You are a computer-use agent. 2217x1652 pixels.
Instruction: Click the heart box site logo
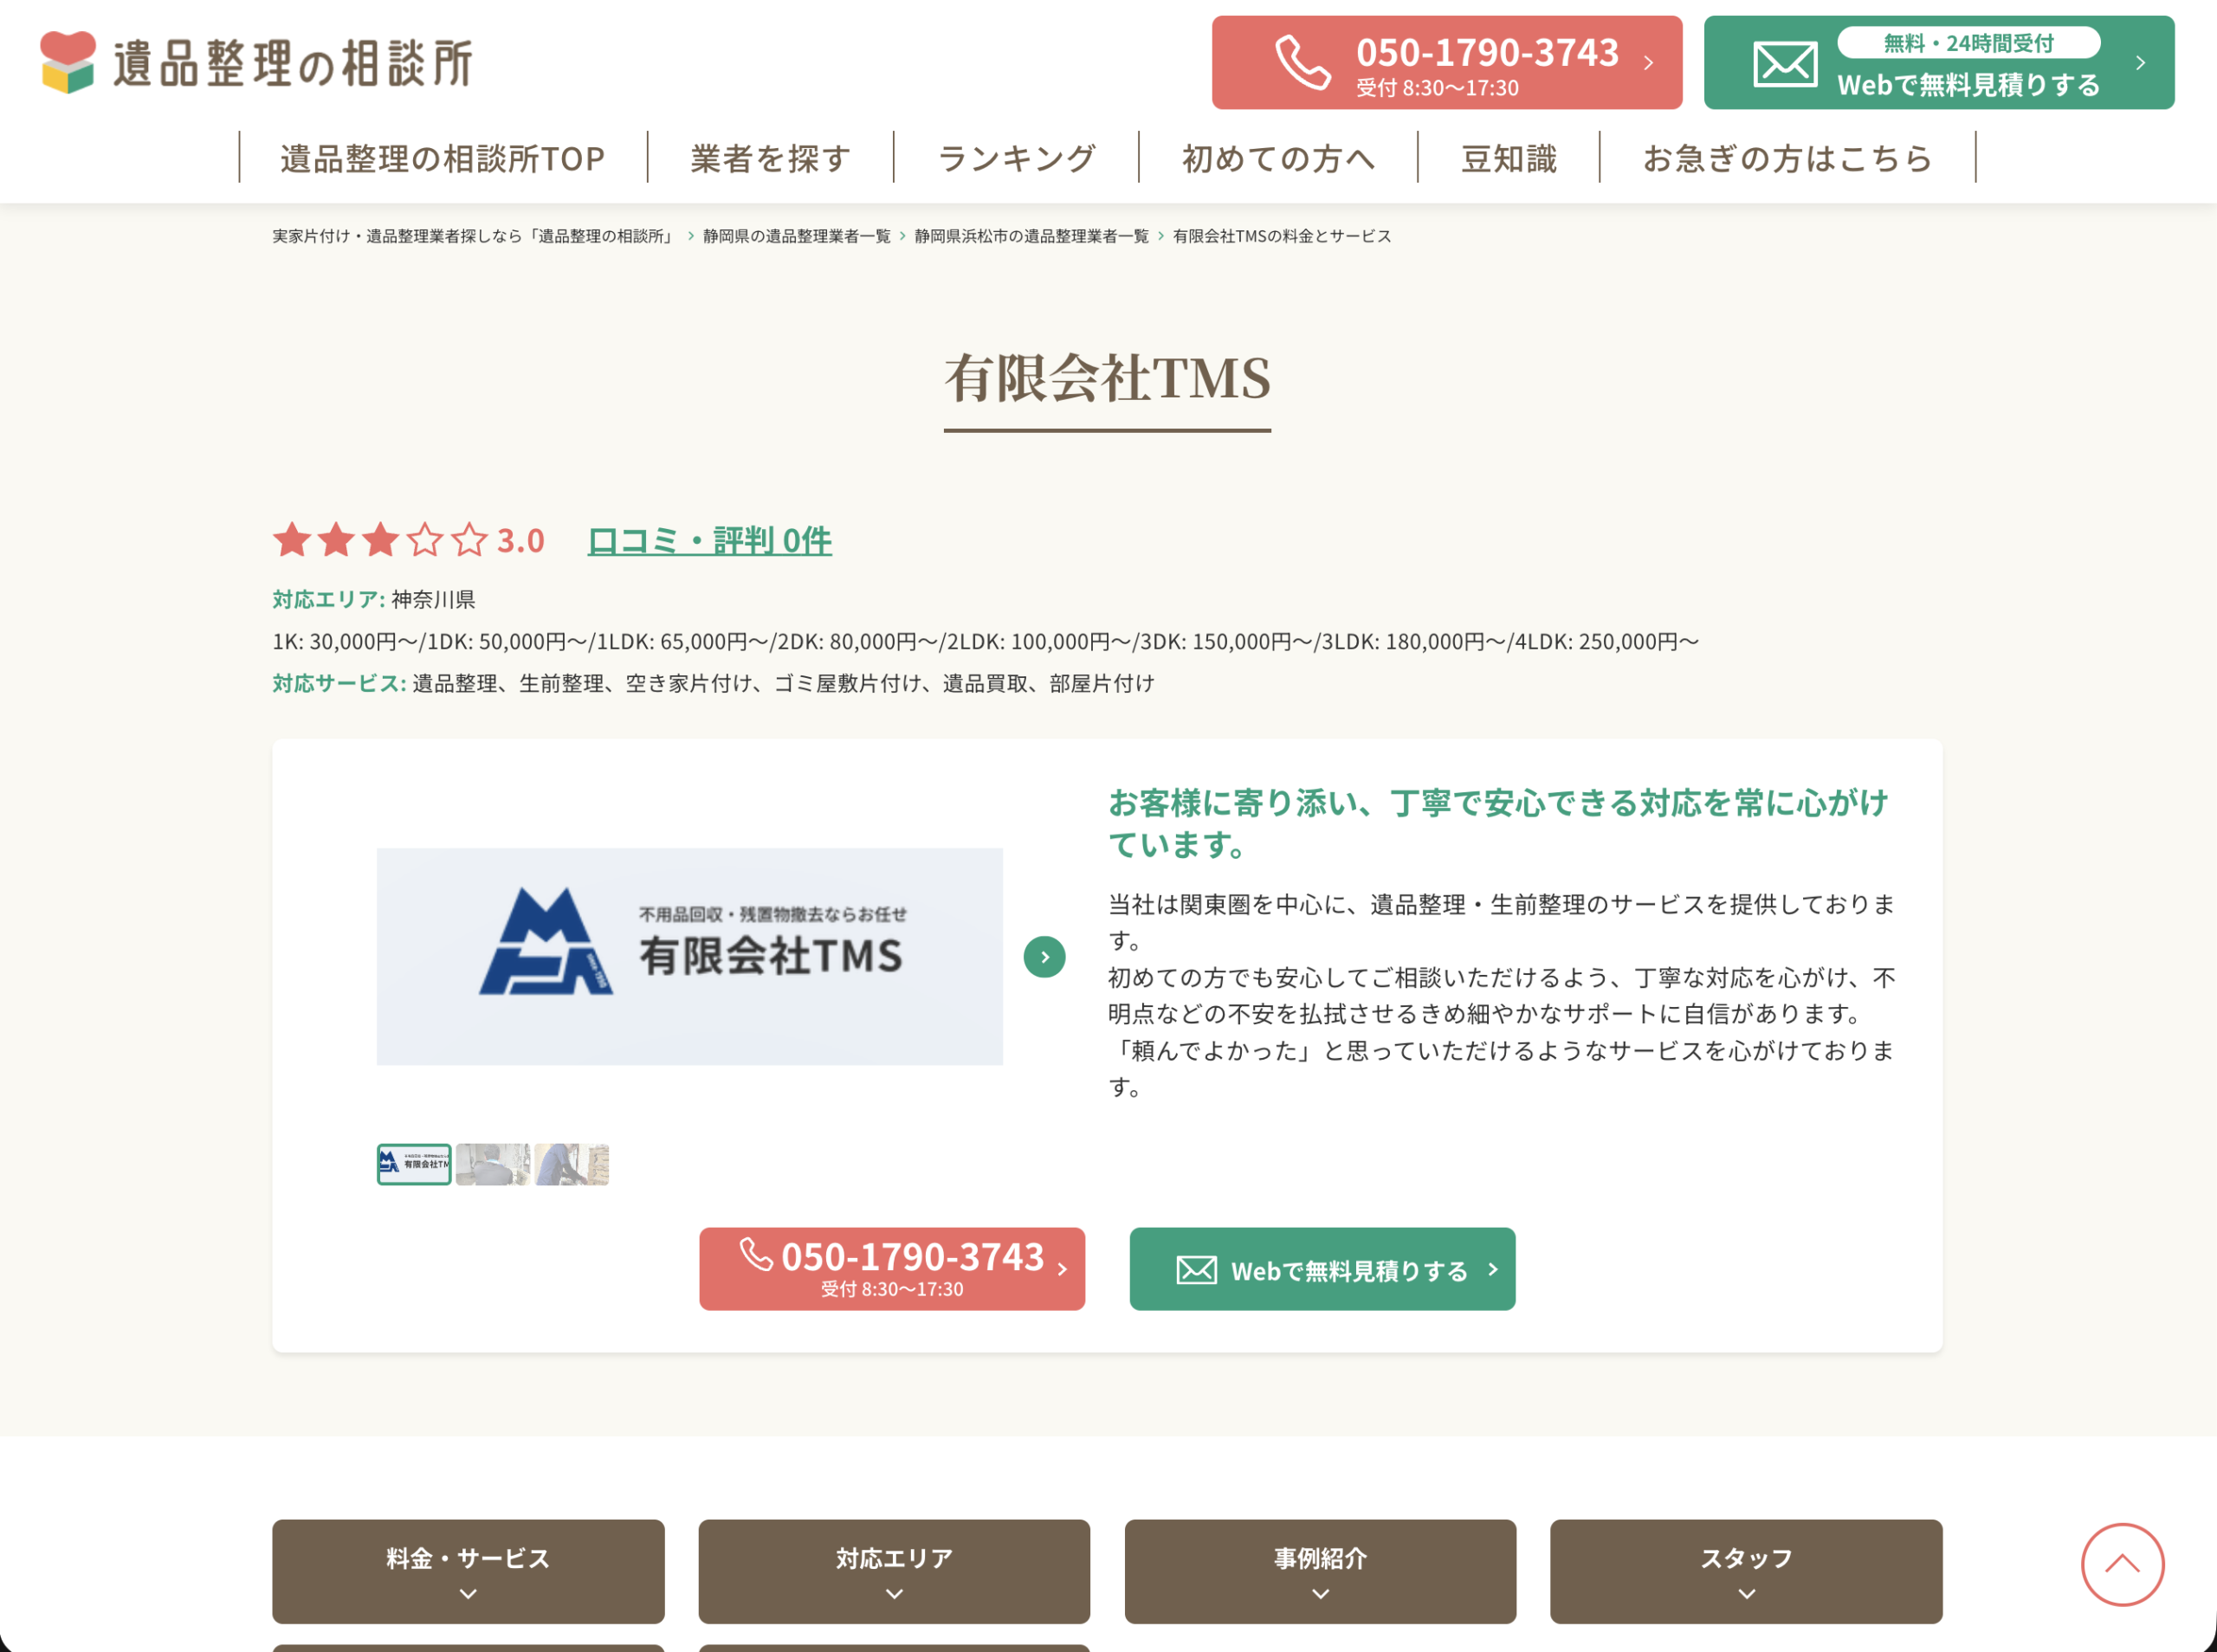click(68, 62)
